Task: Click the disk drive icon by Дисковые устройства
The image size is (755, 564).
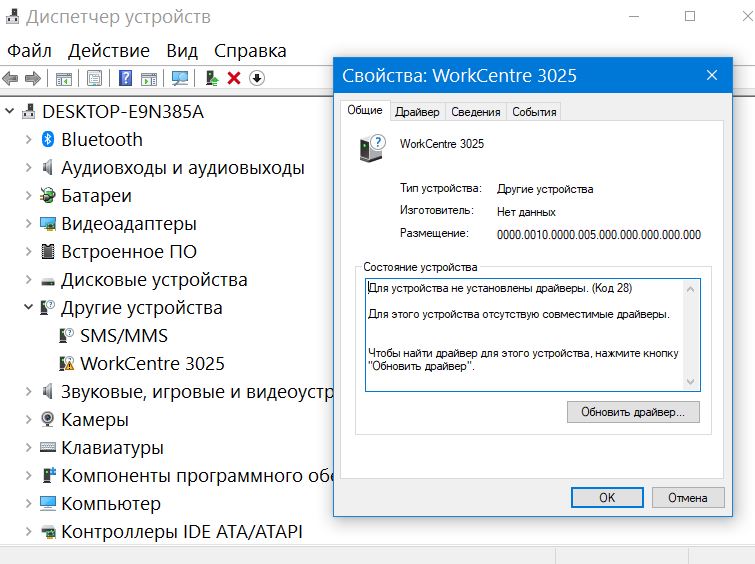Action: [x=48, y=281]
